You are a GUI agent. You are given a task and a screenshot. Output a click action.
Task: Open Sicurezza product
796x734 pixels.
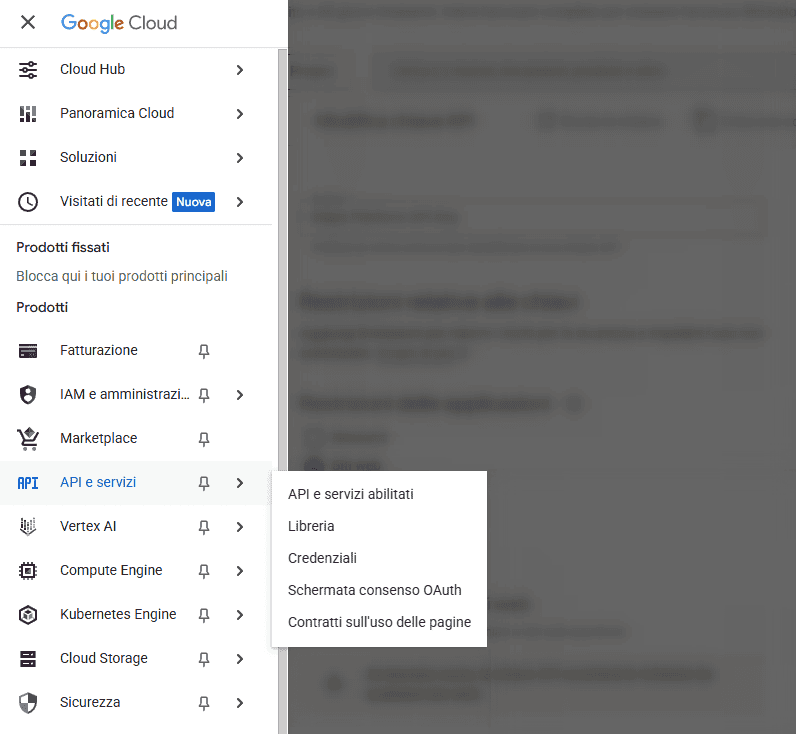click(x=136, y=703)
